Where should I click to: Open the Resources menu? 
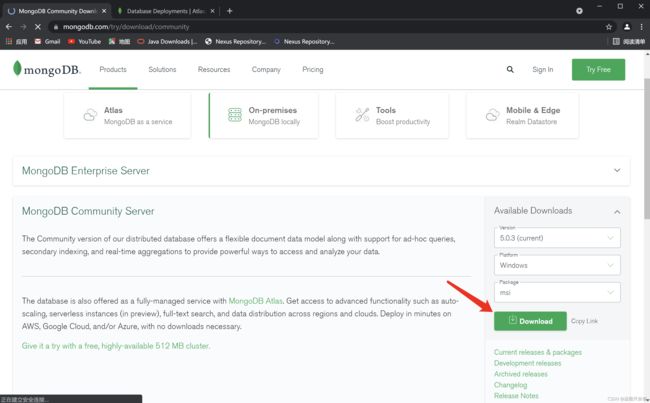pos(214,69)
